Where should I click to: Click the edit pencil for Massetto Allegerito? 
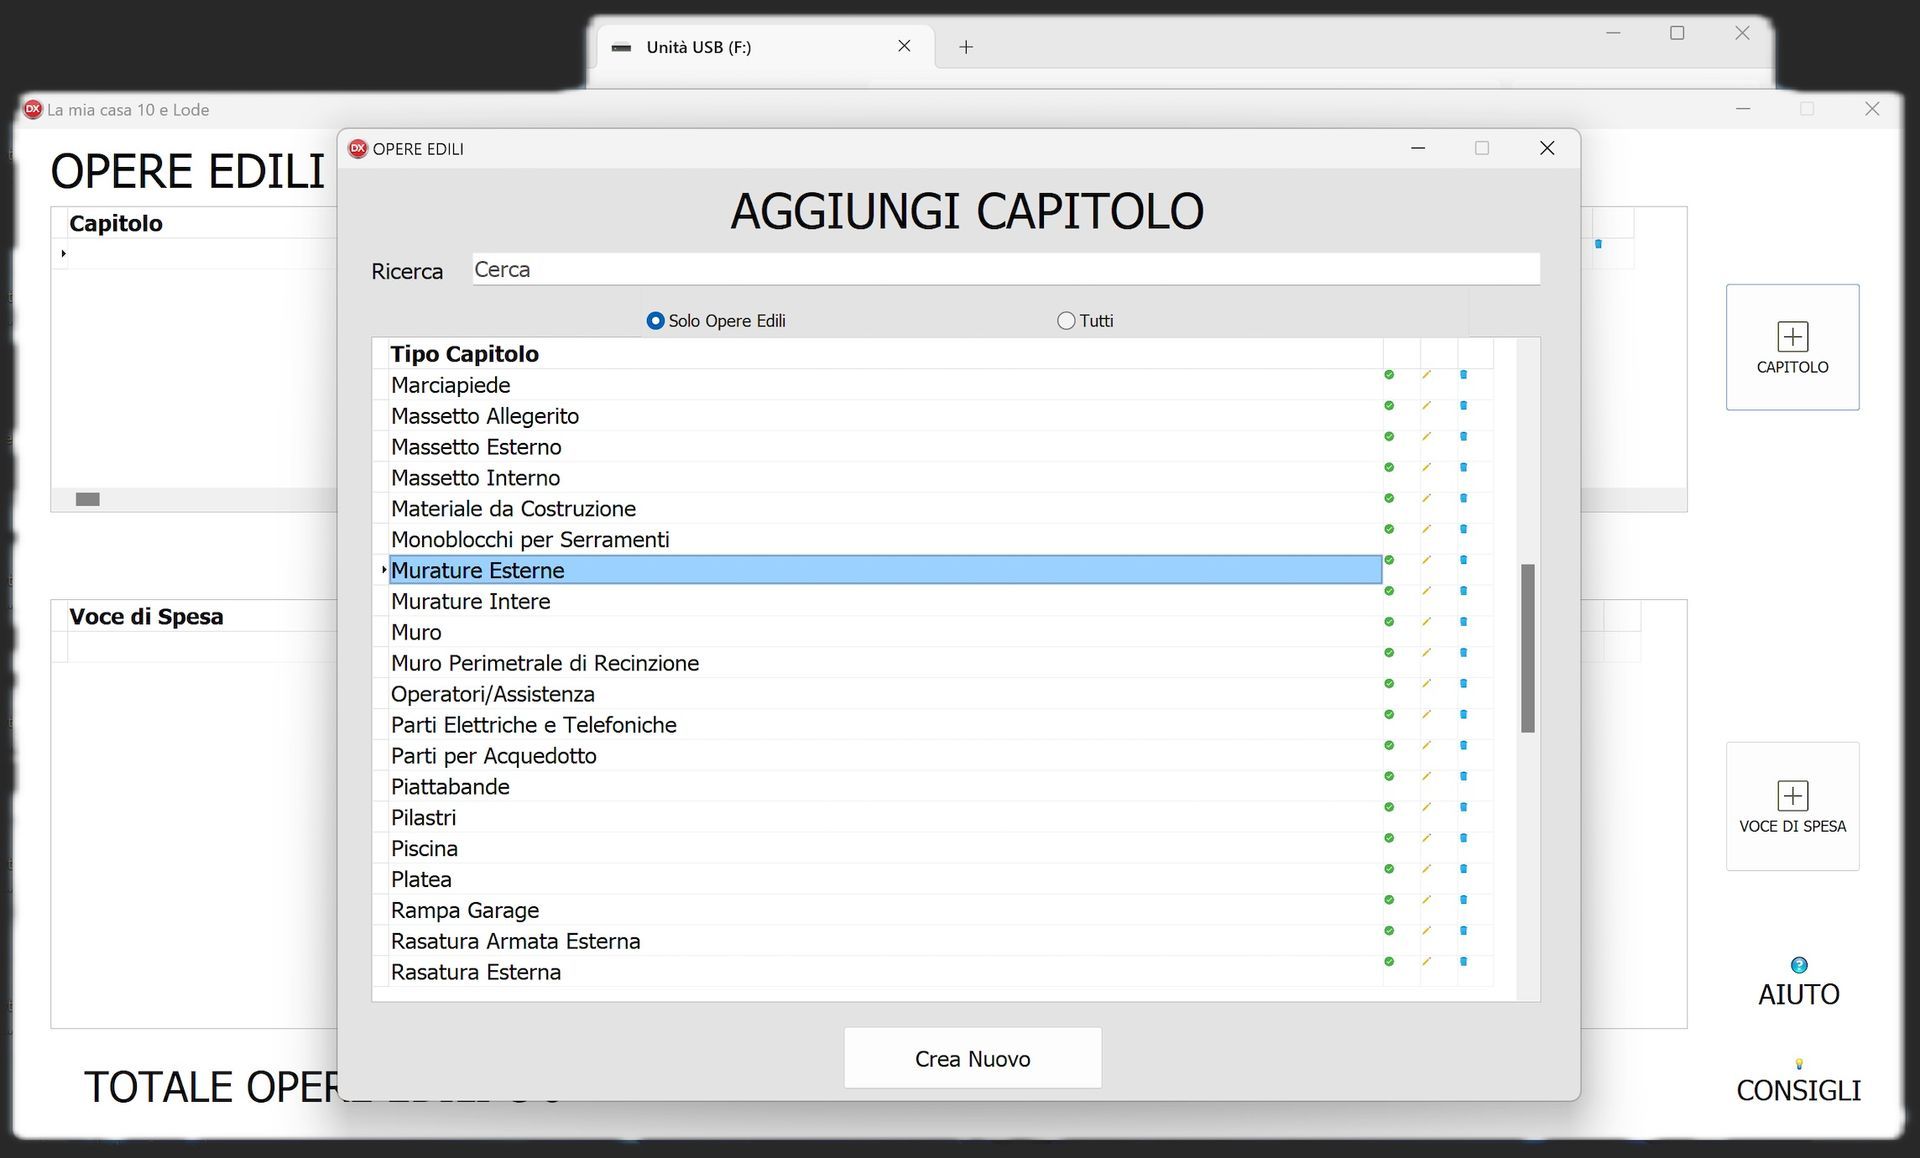(x=1427, y=406)
